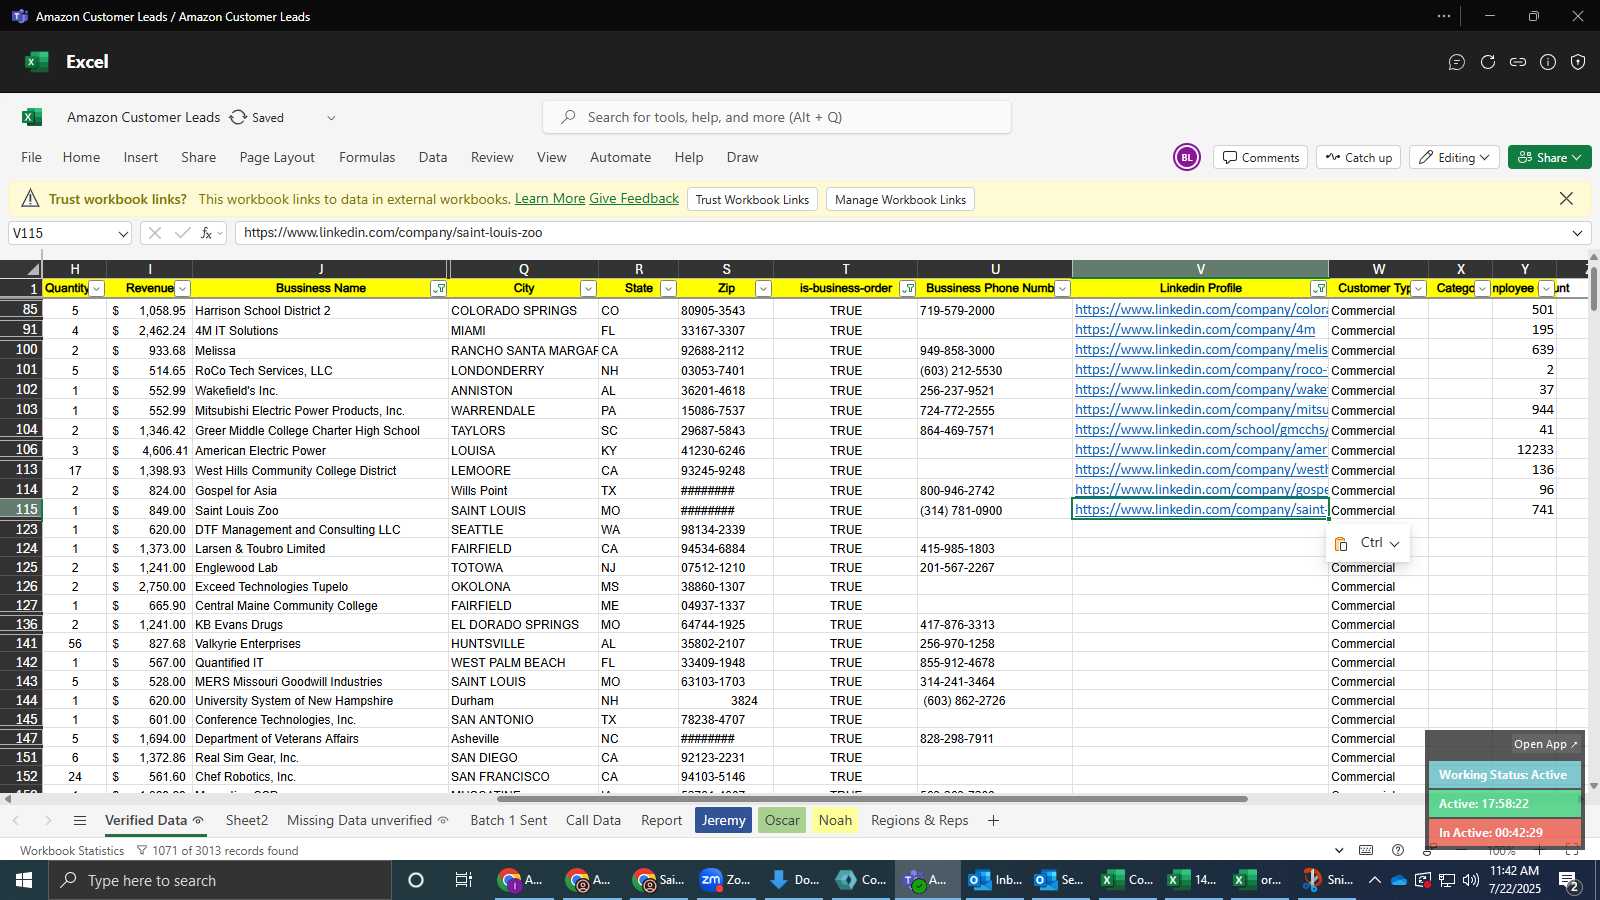
Task: Open the about-tab info icon
Action: (x=1548, y=62)
